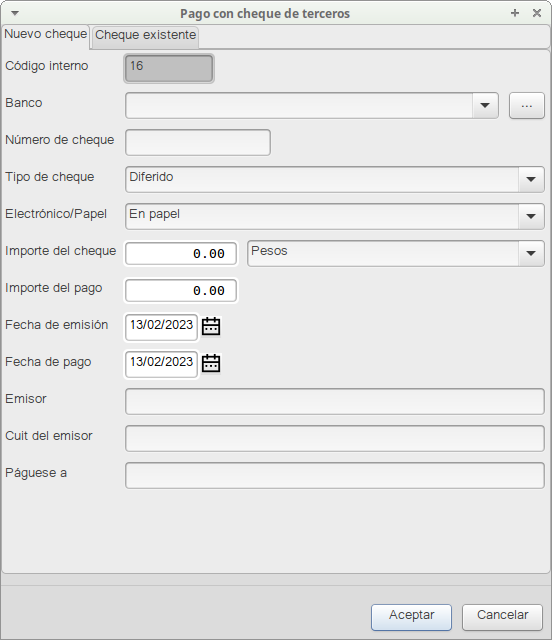Click the Importe del cheque amount field
This screenshot has width=552, height=640.
[x=181, y=253]
